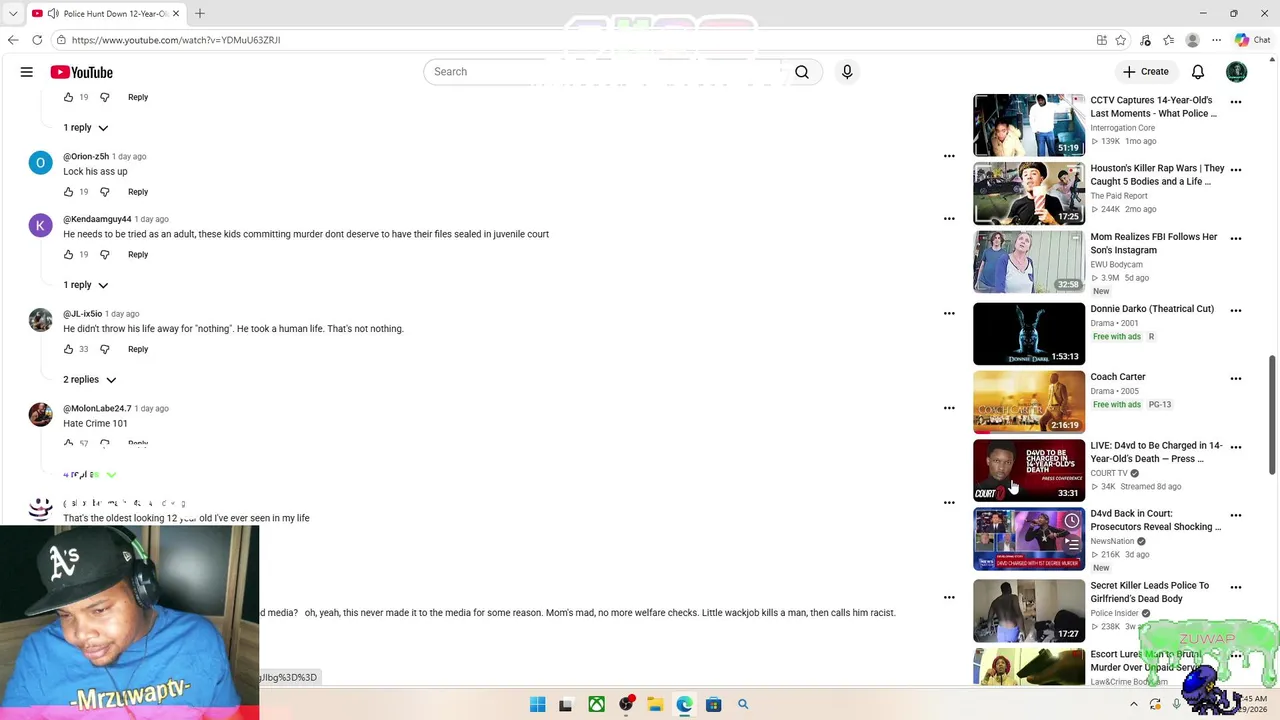Like the @Kendaamguy44 comment
The image size is (1280, 720).
tap(68, 254)
